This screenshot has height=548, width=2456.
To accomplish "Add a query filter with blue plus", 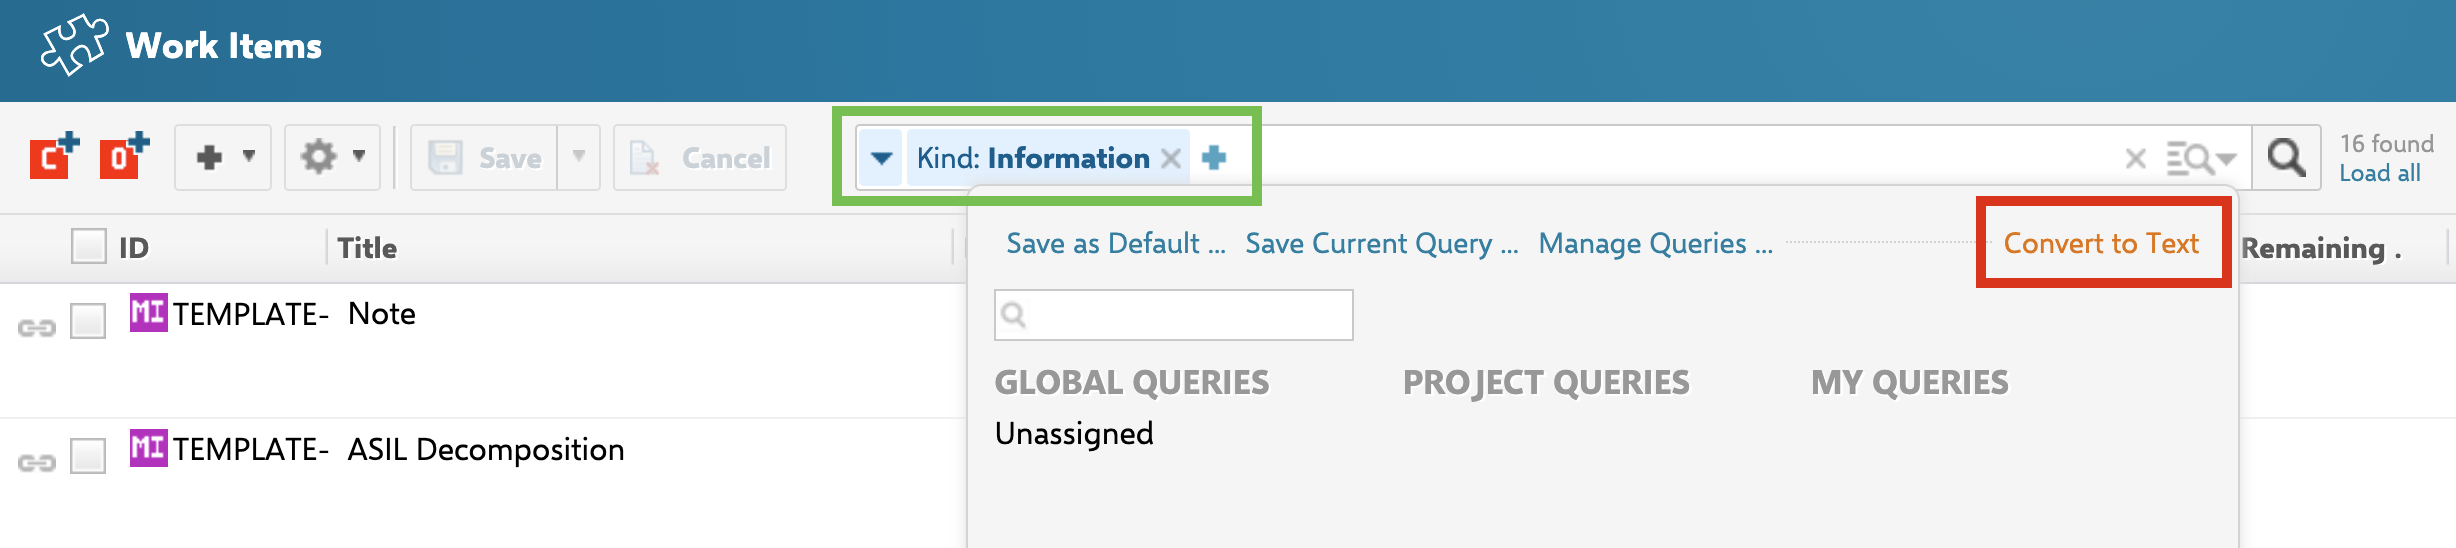I will 1214,157.
